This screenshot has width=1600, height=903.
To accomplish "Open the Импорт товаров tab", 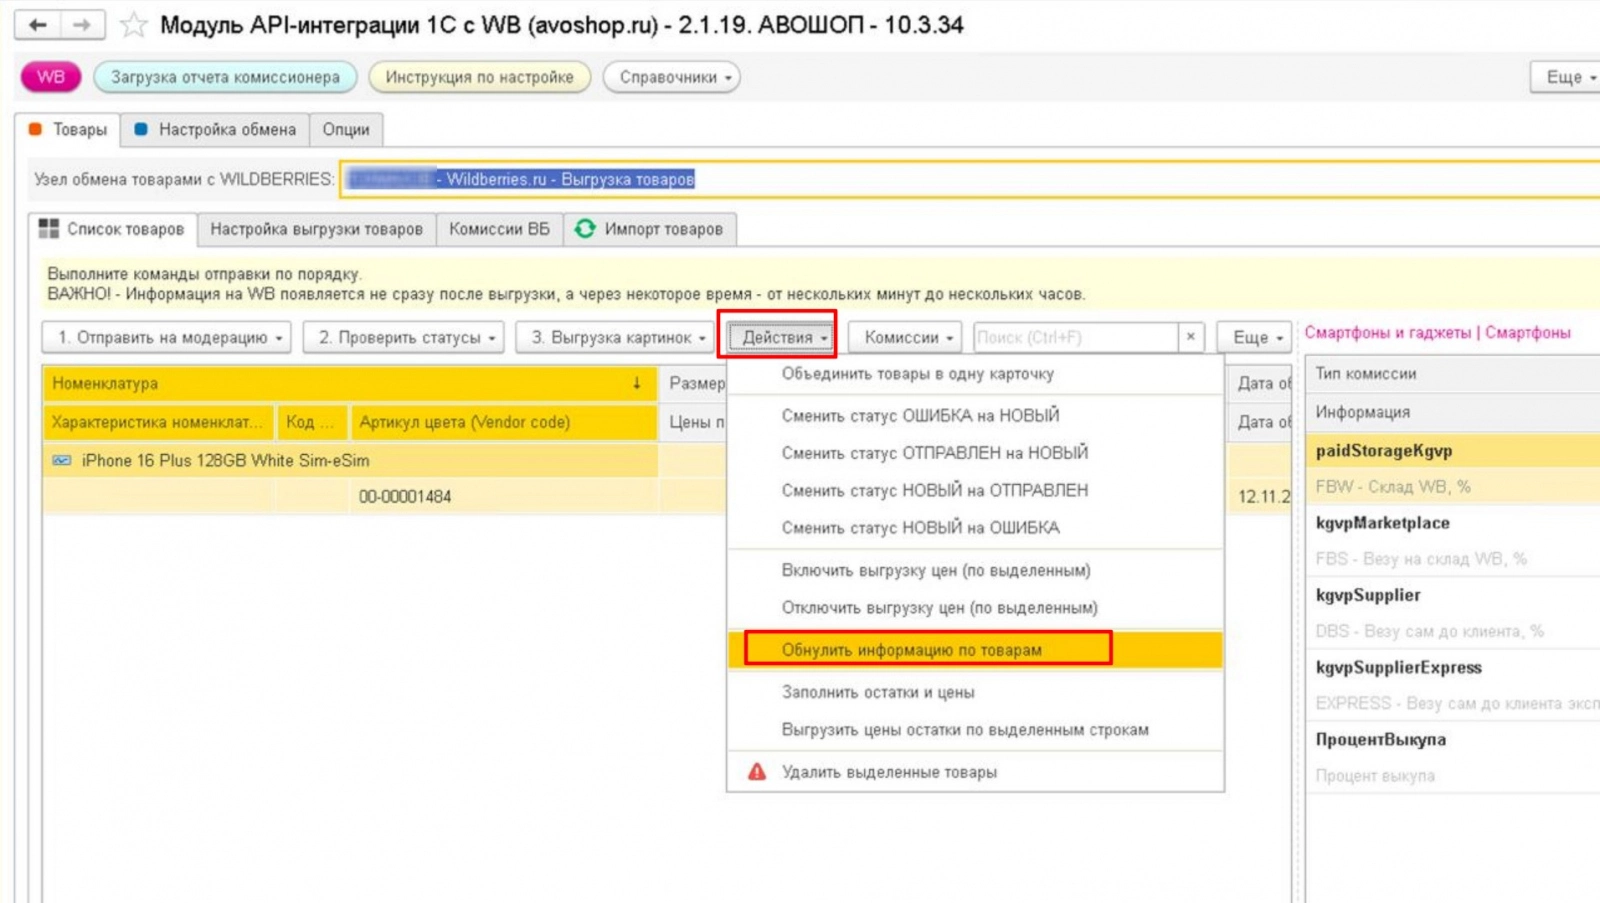I will click(650, 229).
